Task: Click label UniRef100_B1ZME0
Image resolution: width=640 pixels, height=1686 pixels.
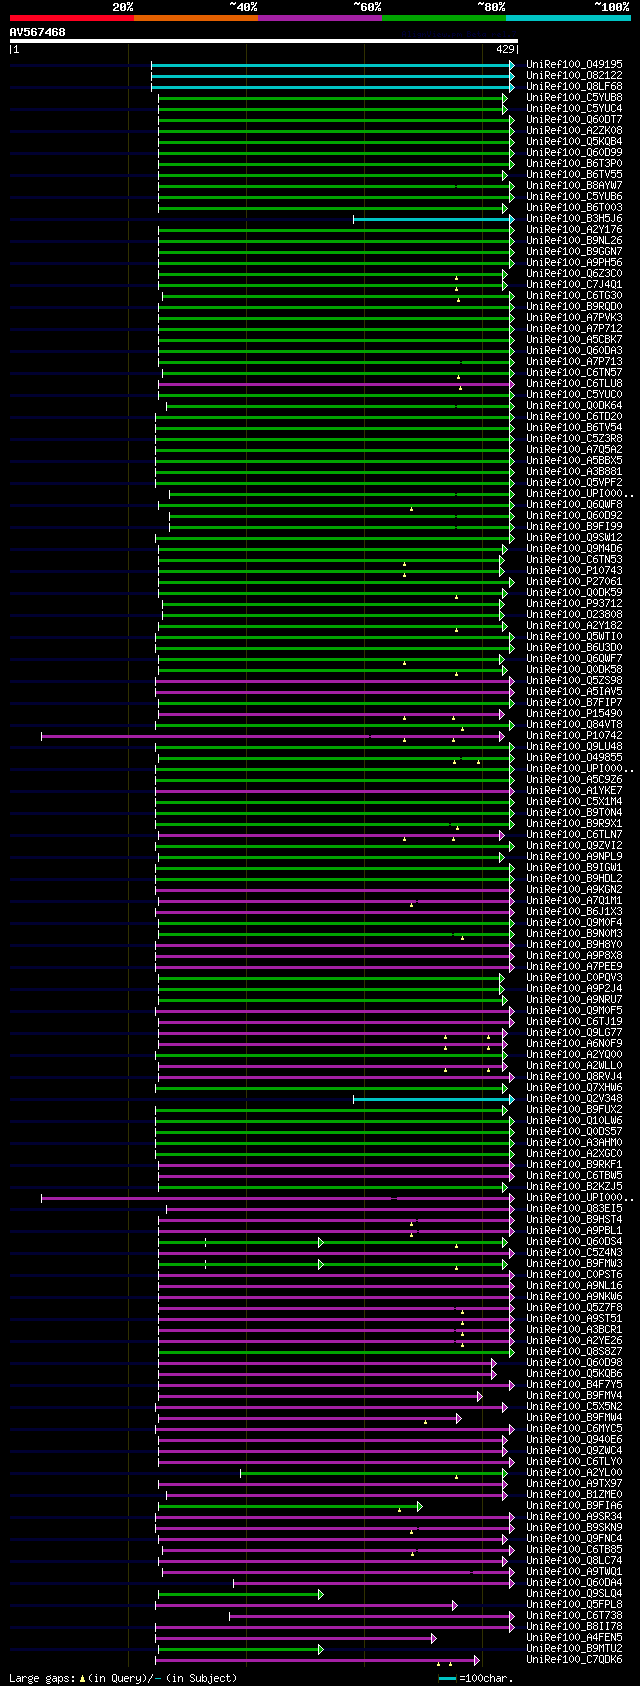Action: click(x=574, y=1494)
